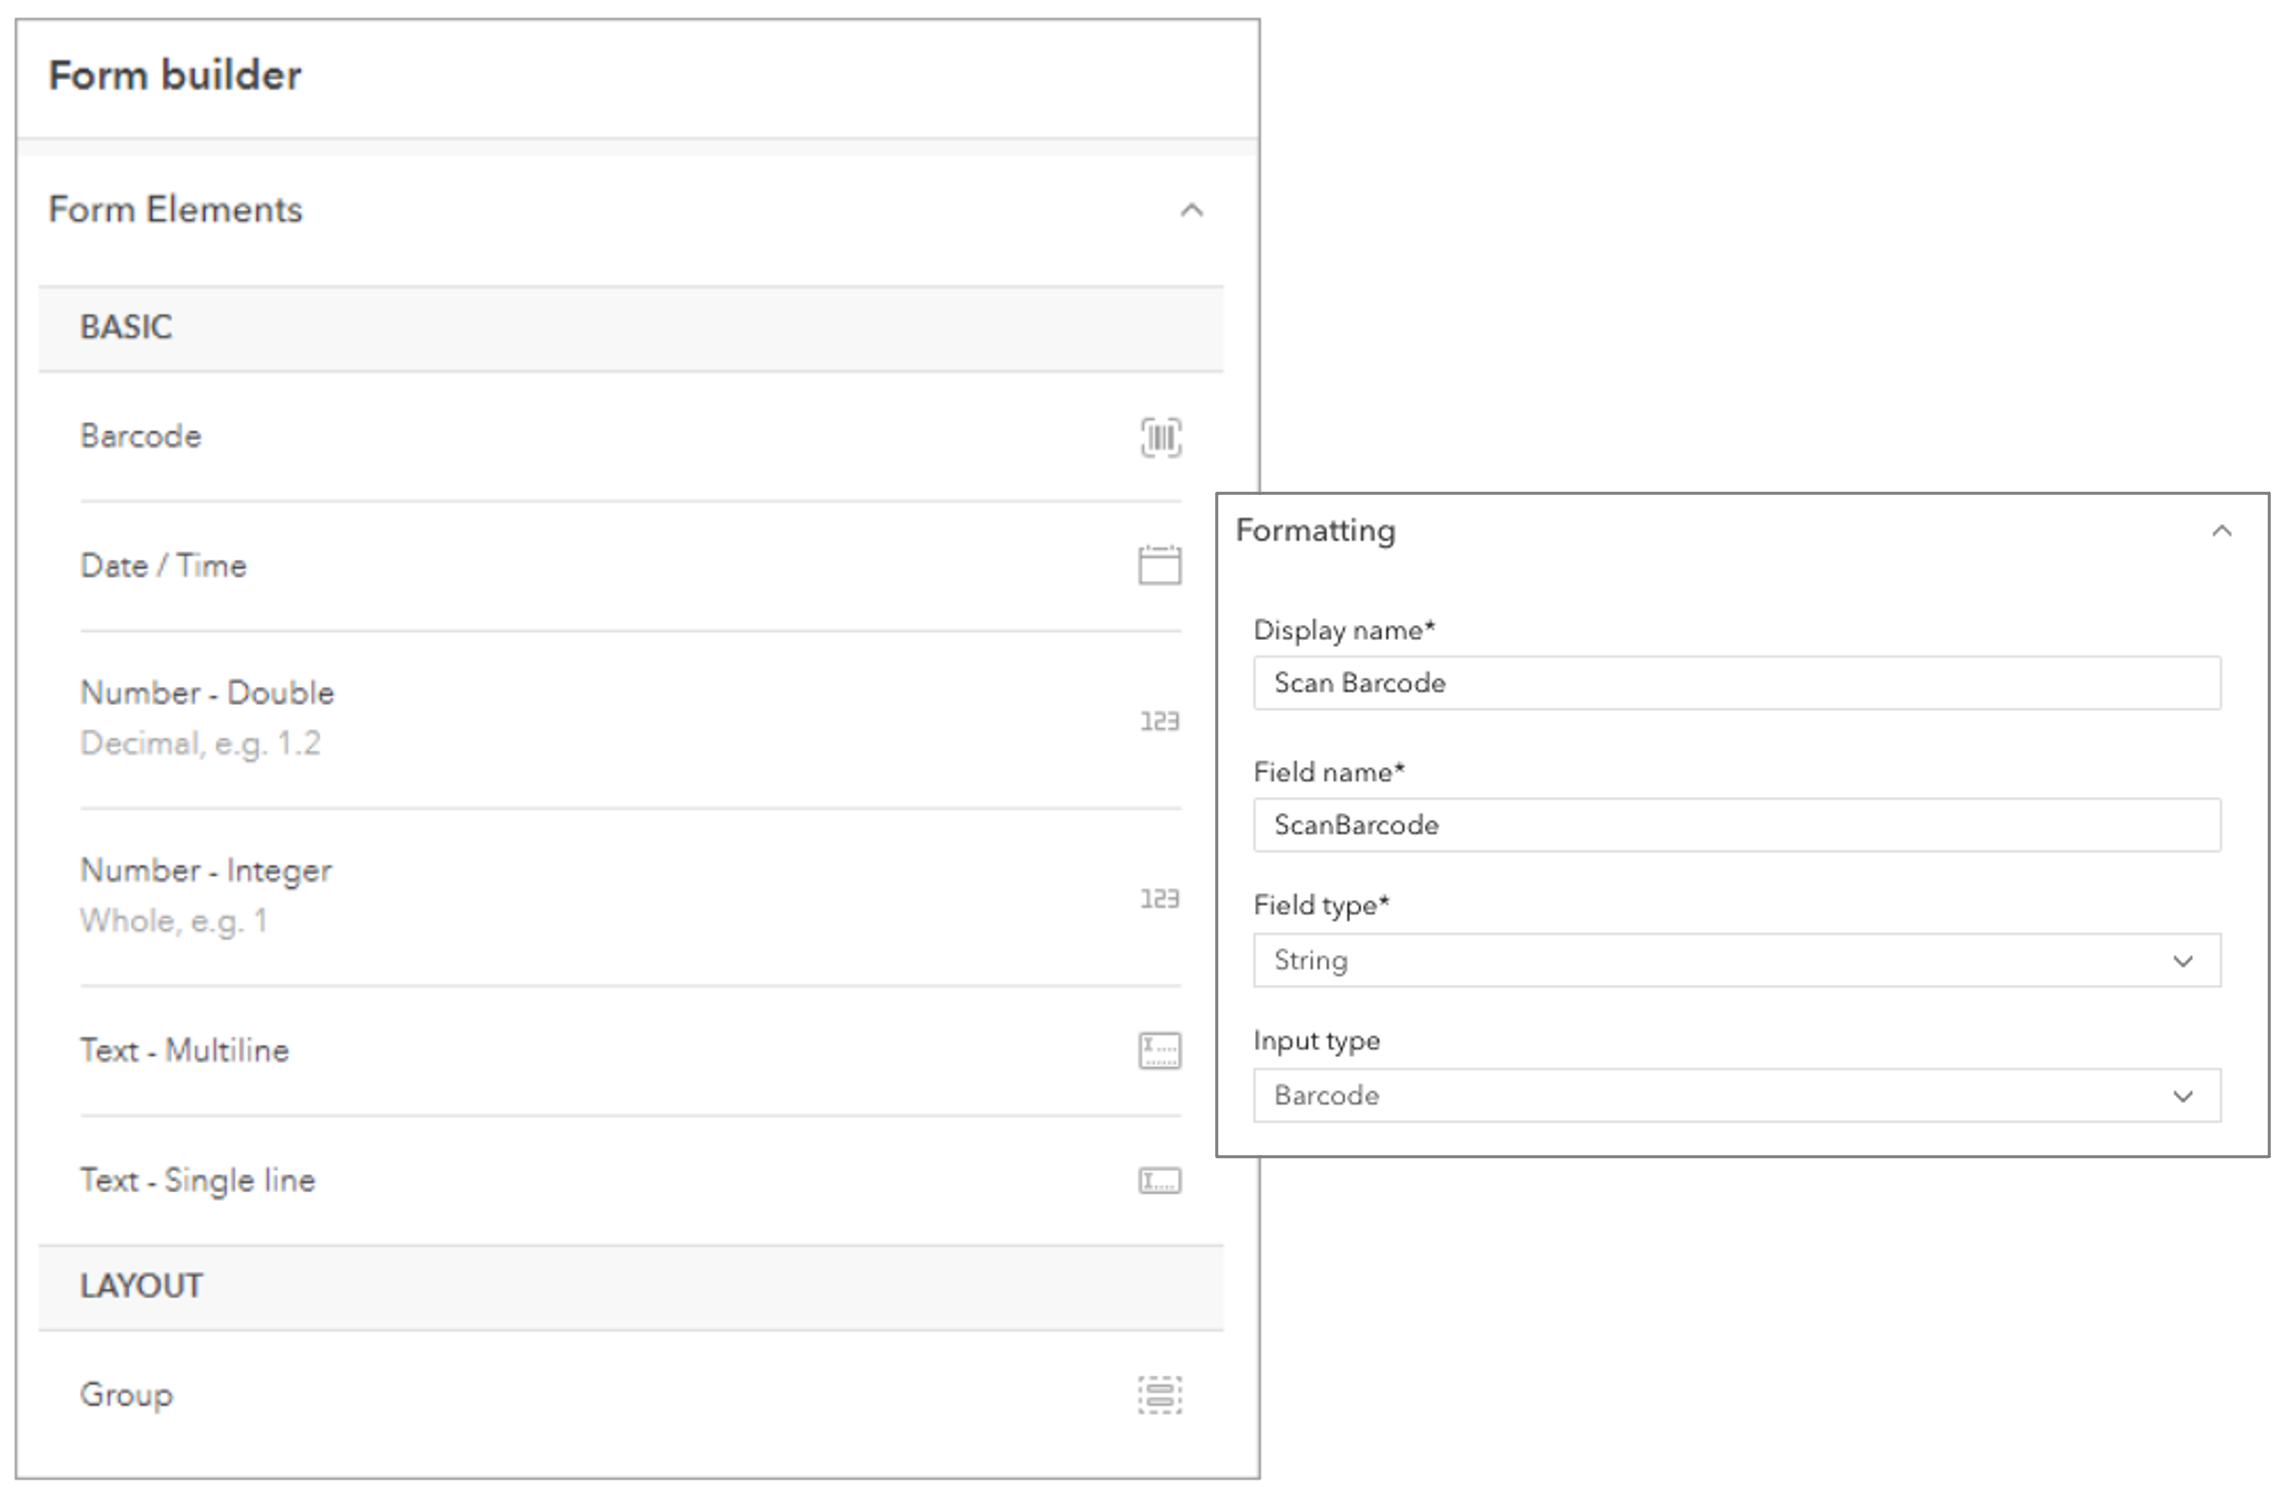
Task: Click the Number - Double 123 icon
Action: (x=1159, y=721)
